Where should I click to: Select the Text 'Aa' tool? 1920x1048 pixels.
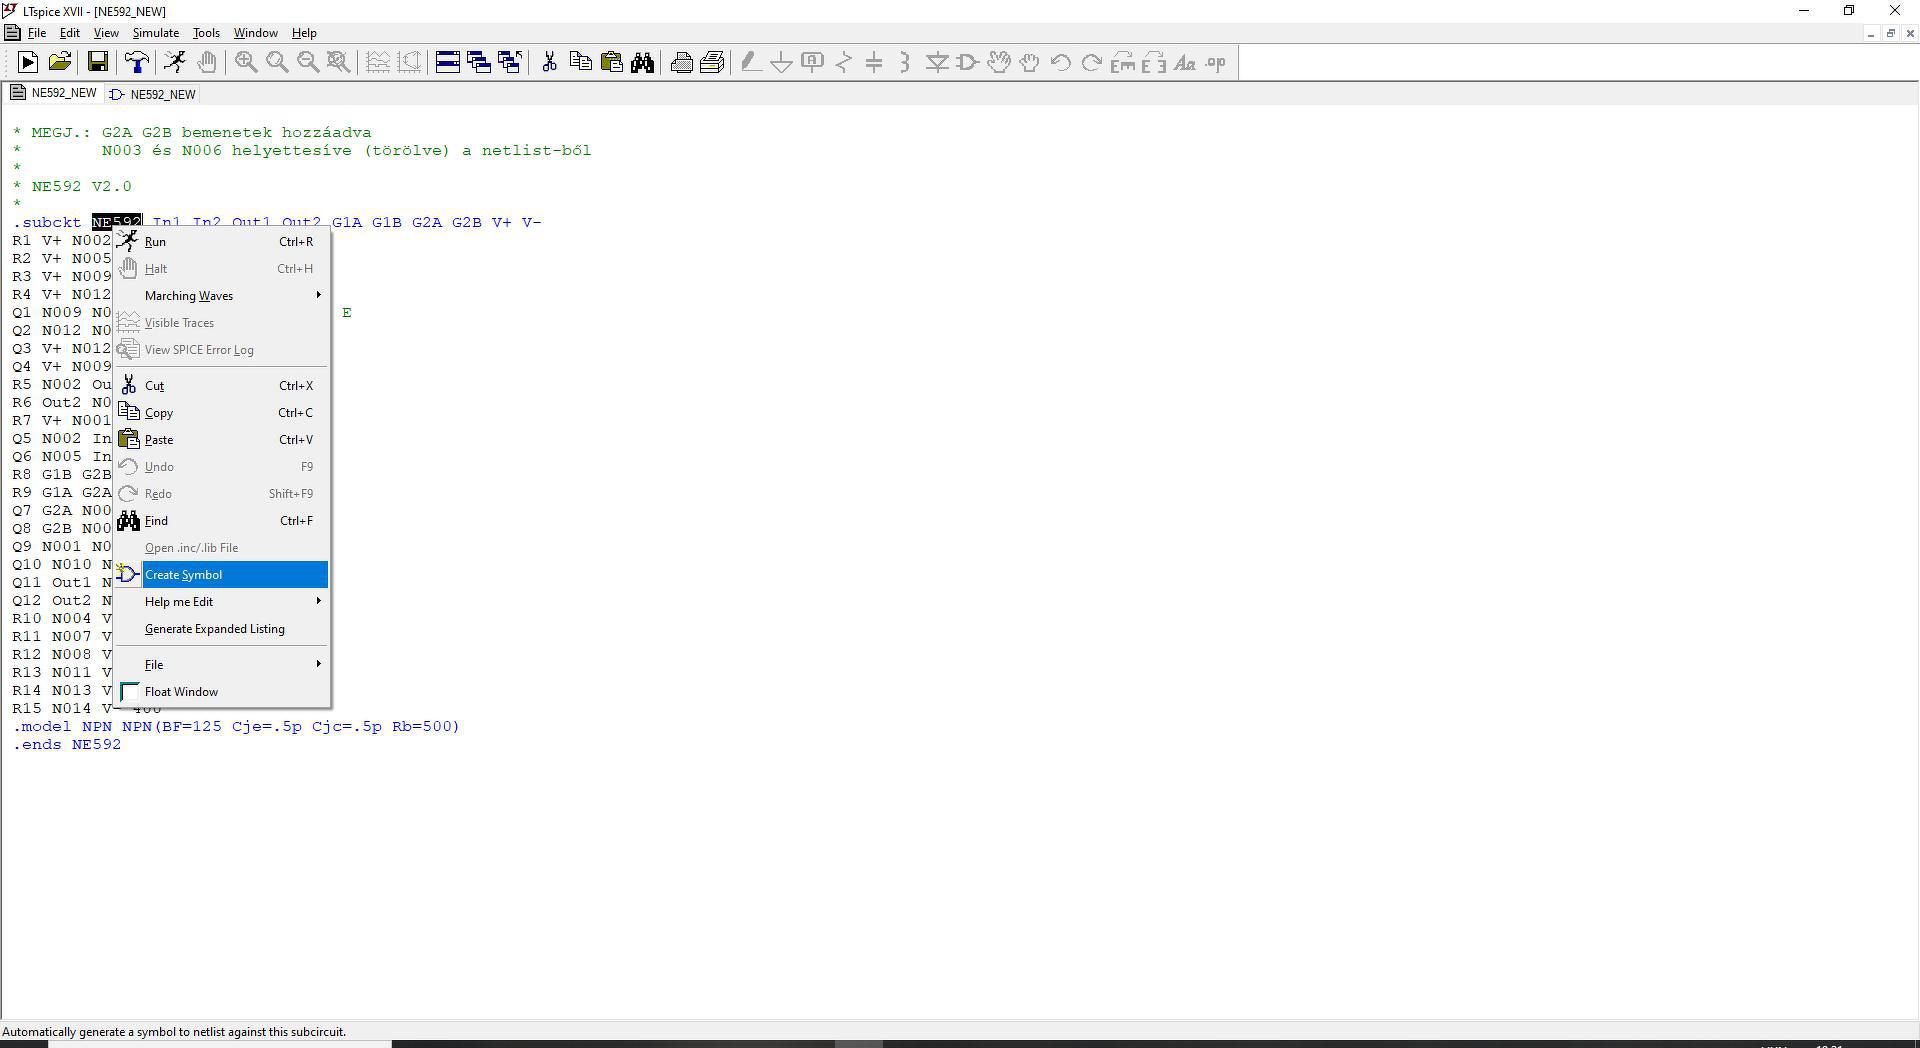point(1185,63)
